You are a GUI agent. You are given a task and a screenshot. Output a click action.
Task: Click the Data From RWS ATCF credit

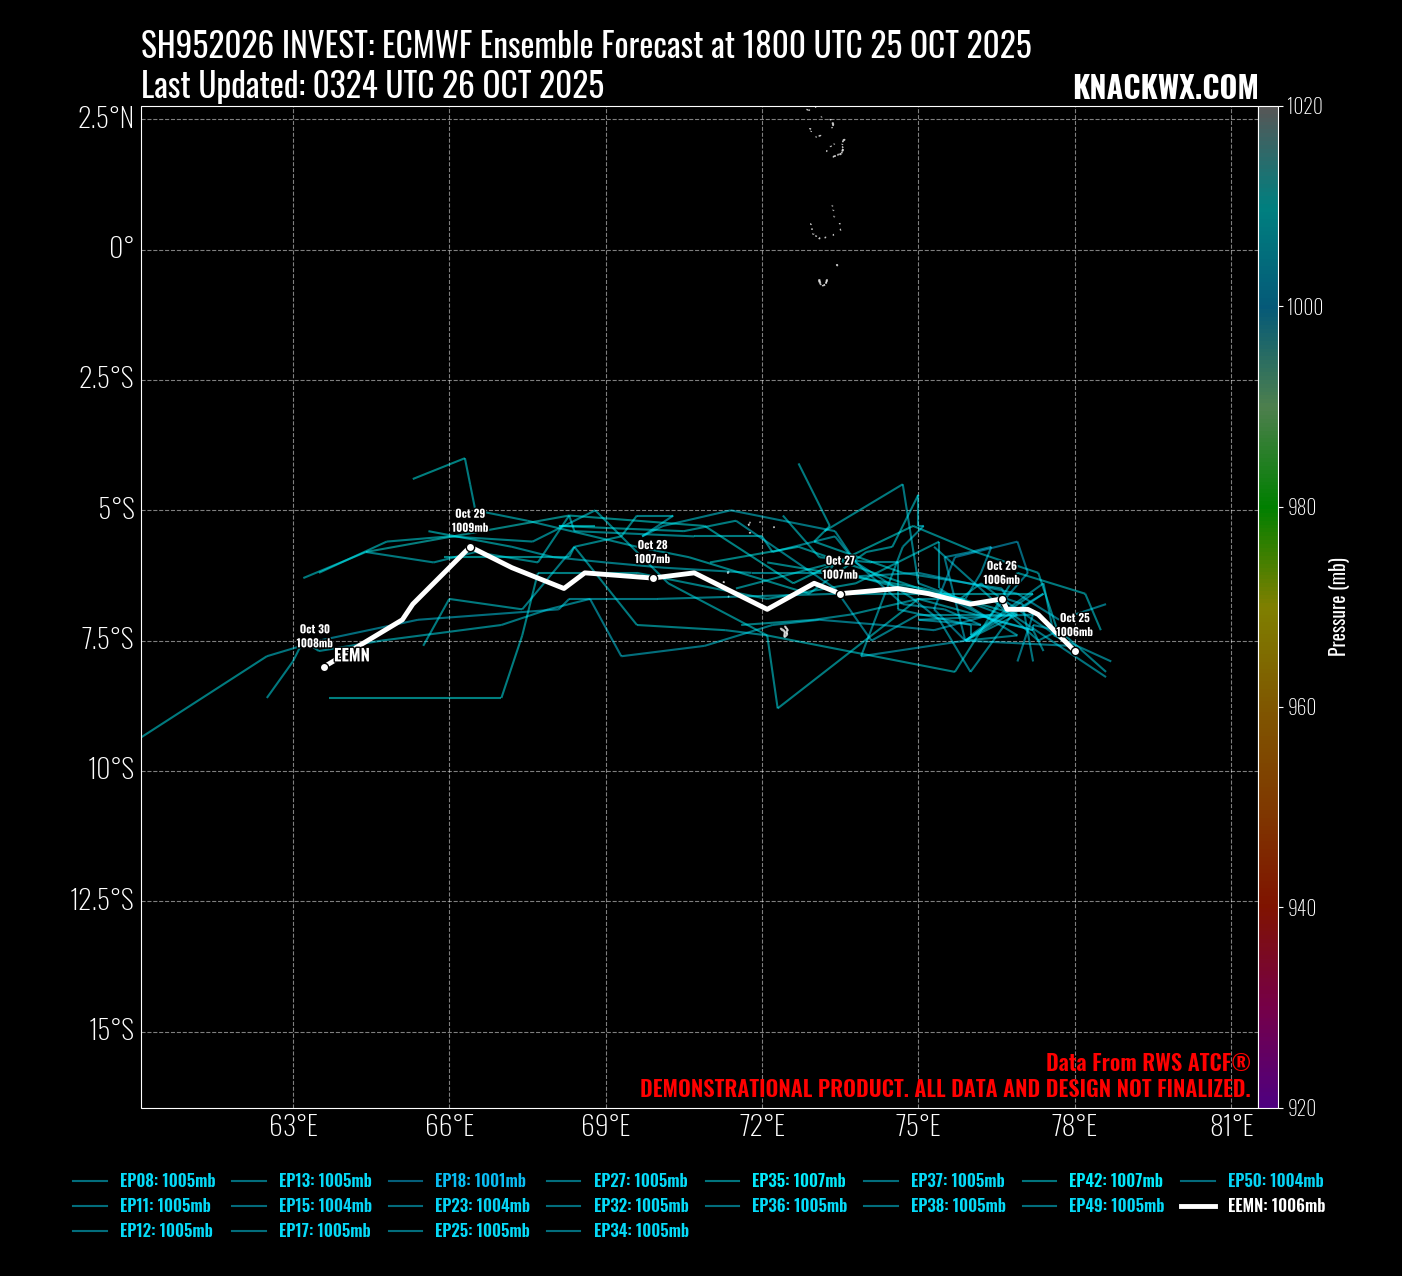point(1147,1062)
